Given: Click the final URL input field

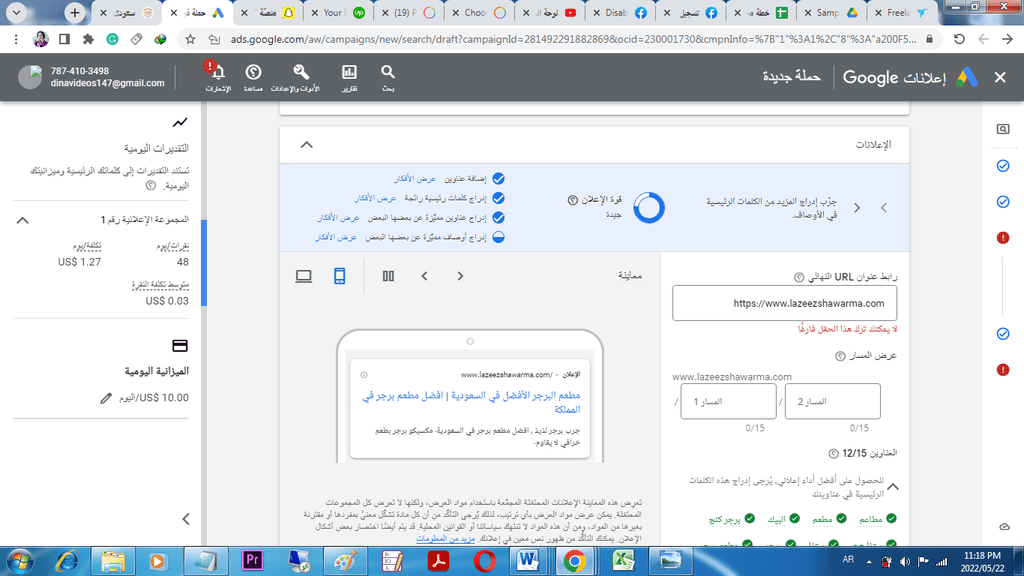Looking at the screenshot, I should [784, 303].
